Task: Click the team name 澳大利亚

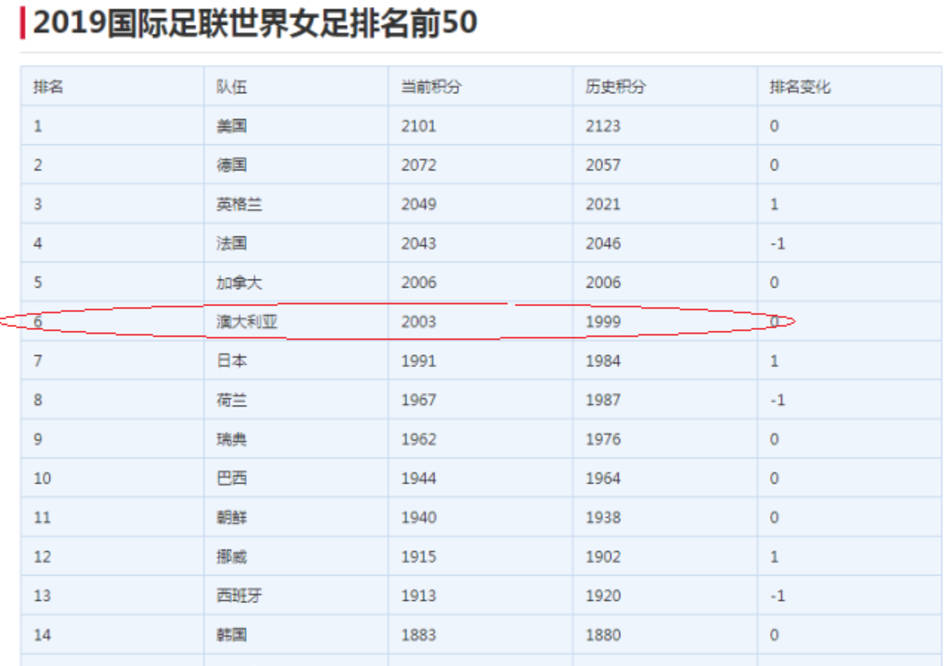Action: 247,322
